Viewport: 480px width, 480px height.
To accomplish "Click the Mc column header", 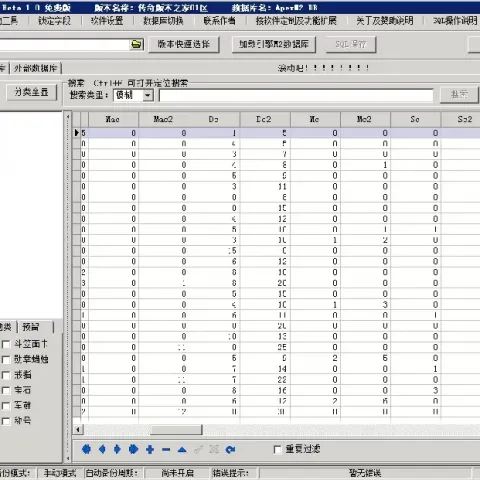I will pyautogui.click(x=315, y=119).
